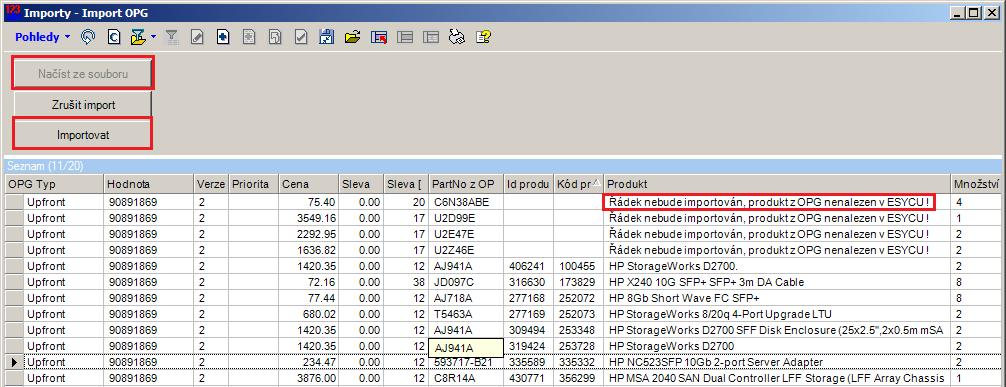The width and height of the screenshot is (1006, 387).
Task: Click the Id produ column header
Action: (x=529, y=185)
